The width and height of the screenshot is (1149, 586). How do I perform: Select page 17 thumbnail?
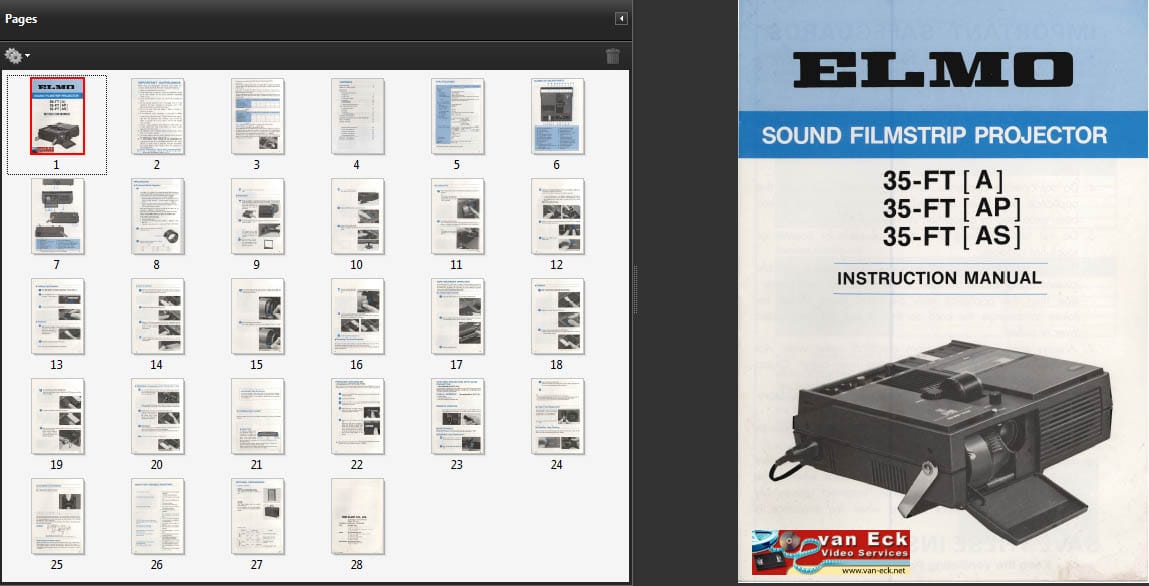(457, 316)
